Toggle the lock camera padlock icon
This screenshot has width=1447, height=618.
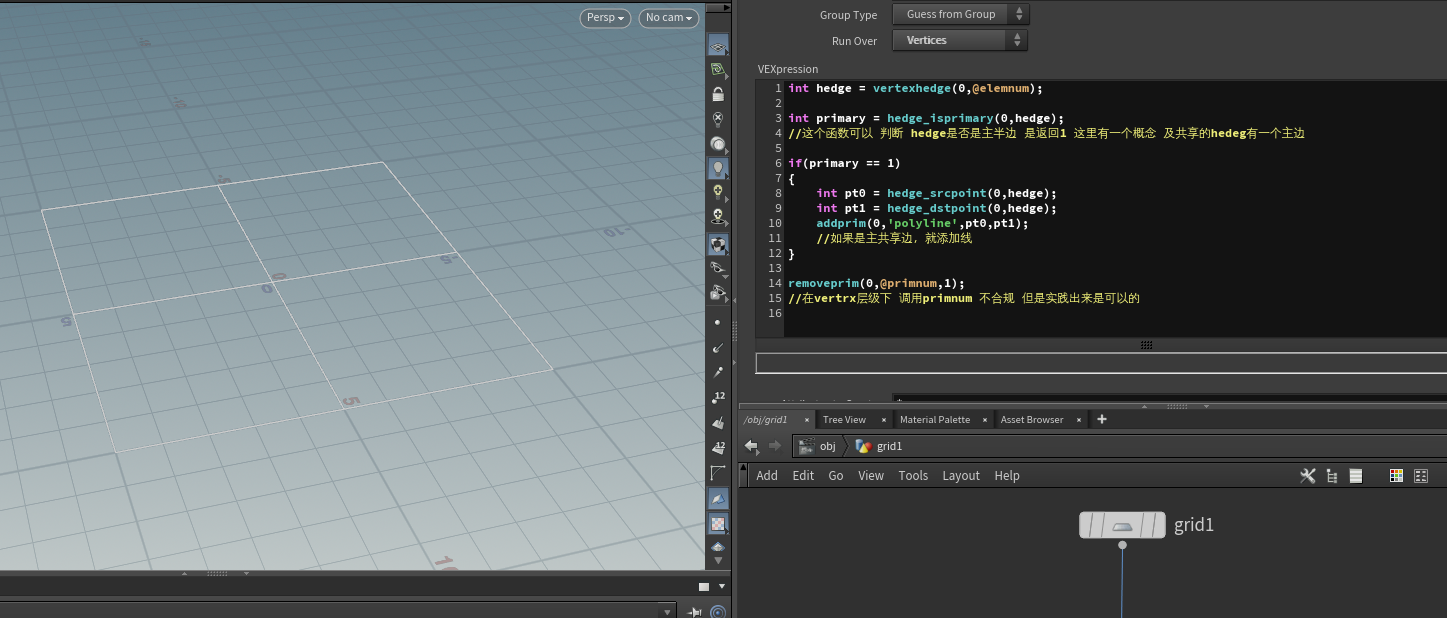717,95
